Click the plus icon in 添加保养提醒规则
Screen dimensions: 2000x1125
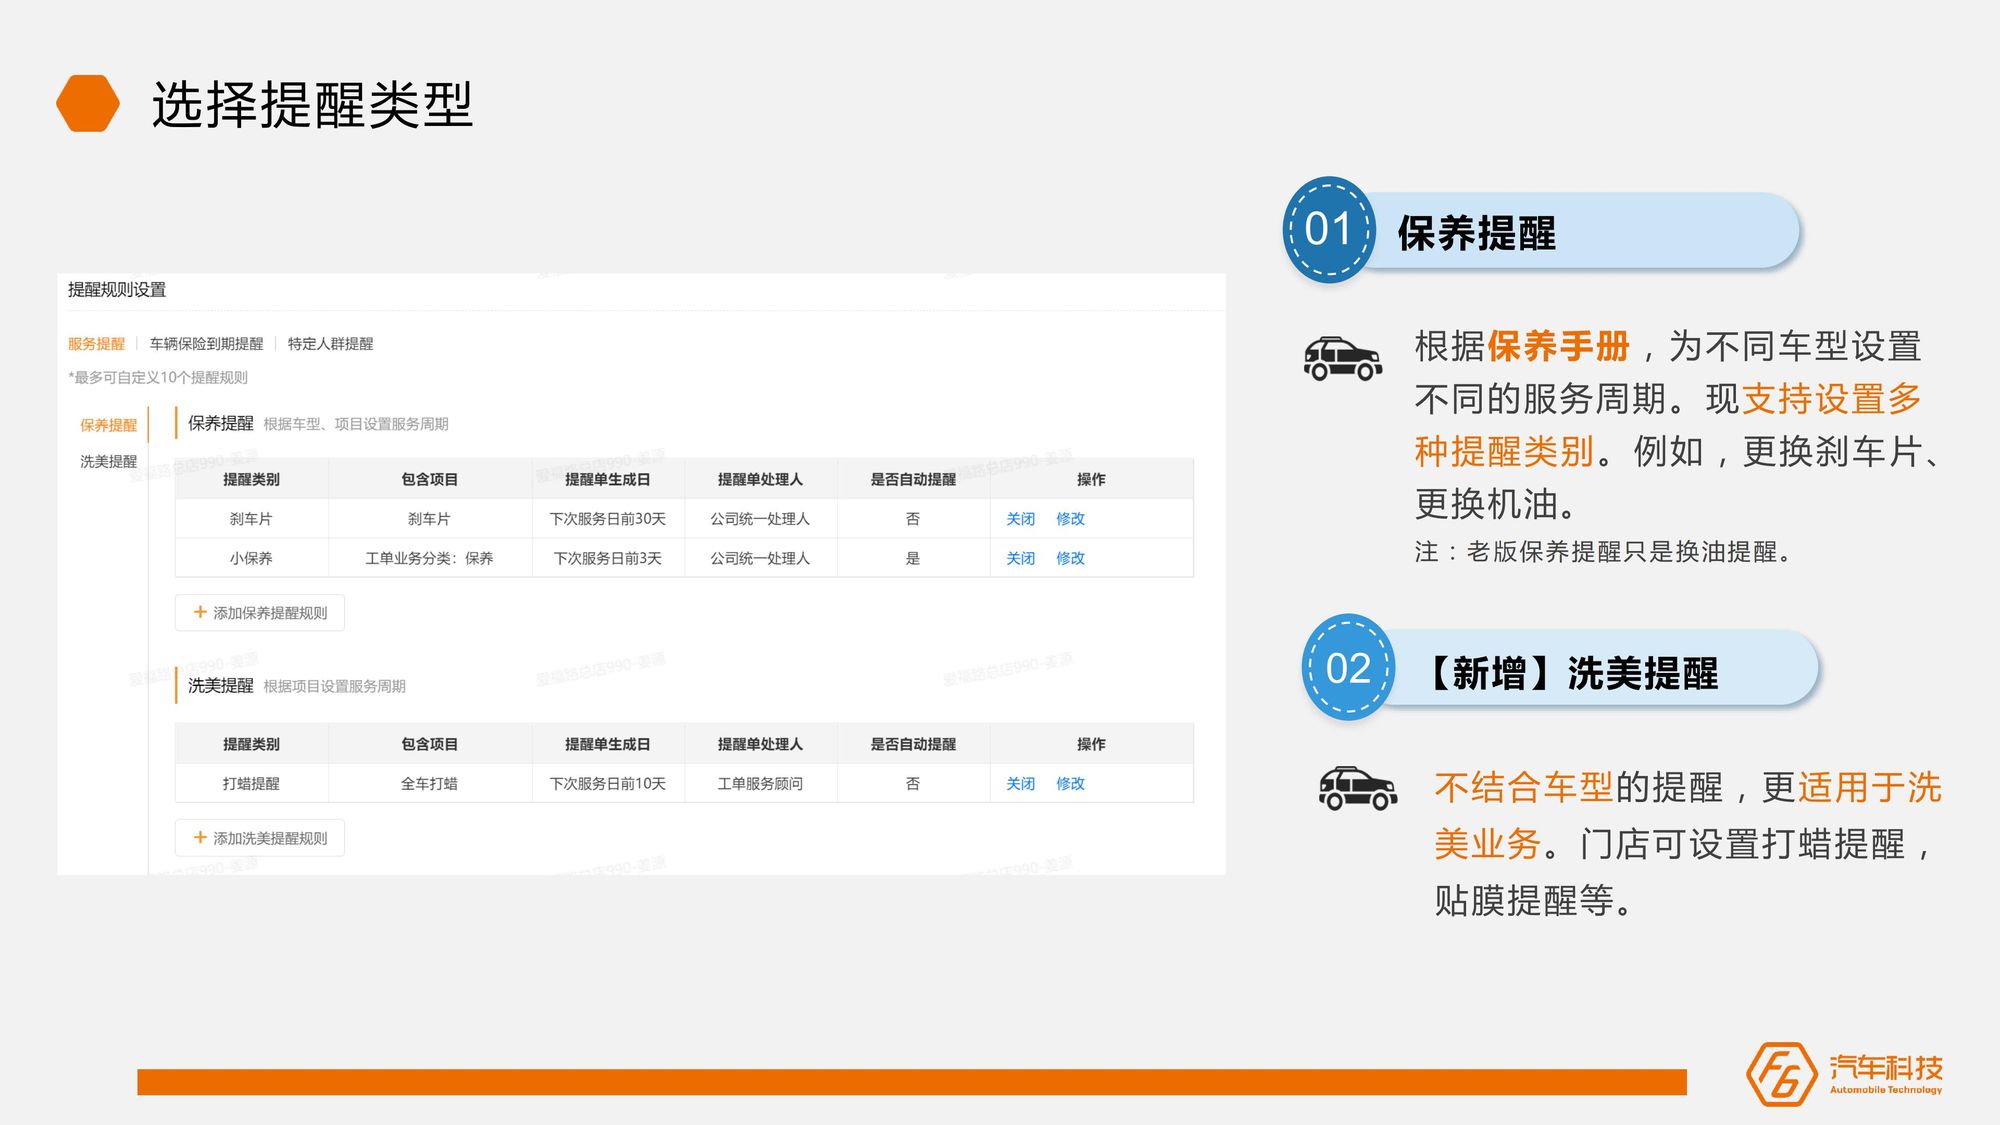click(x=200, y=612)
